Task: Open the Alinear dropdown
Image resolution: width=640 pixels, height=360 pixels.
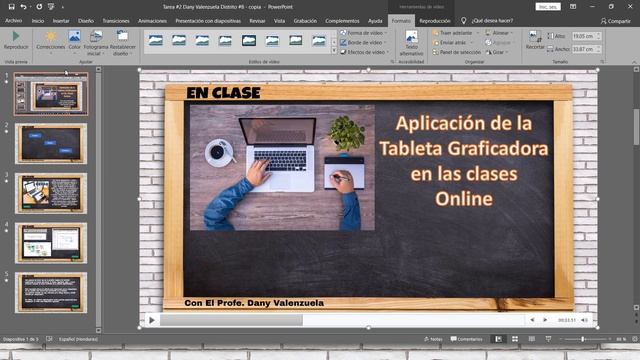Action: tap(499, 33)
